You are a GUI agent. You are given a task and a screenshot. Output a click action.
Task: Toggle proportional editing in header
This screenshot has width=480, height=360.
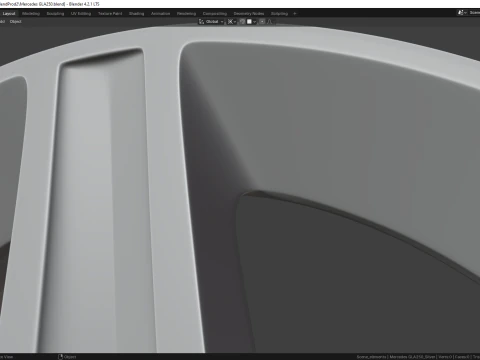coord(262,22)
